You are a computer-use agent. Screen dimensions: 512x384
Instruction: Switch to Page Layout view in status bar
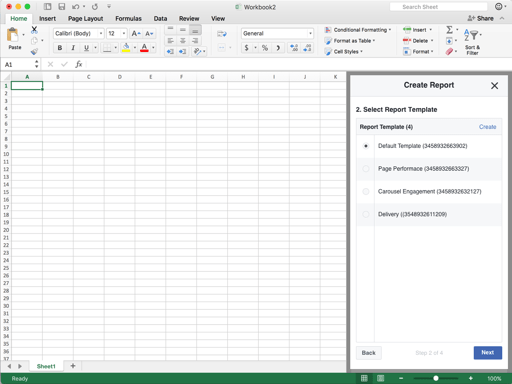(380, 378)
